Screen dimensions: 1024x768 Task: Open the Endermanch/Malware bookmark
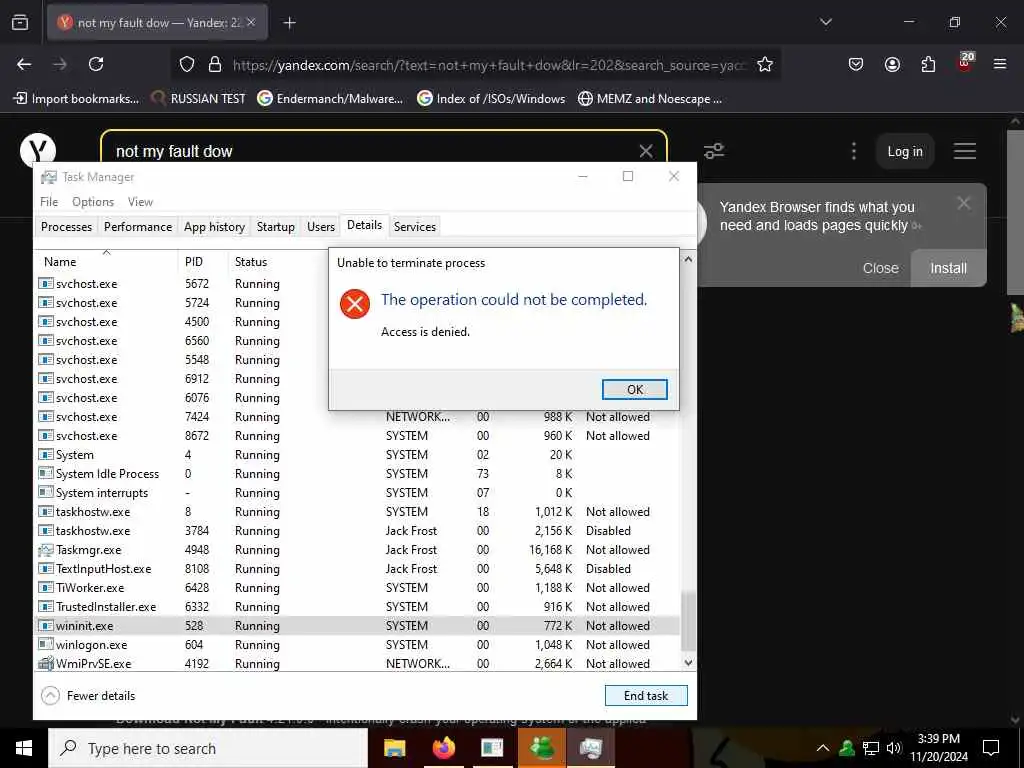tap(330, 99)
